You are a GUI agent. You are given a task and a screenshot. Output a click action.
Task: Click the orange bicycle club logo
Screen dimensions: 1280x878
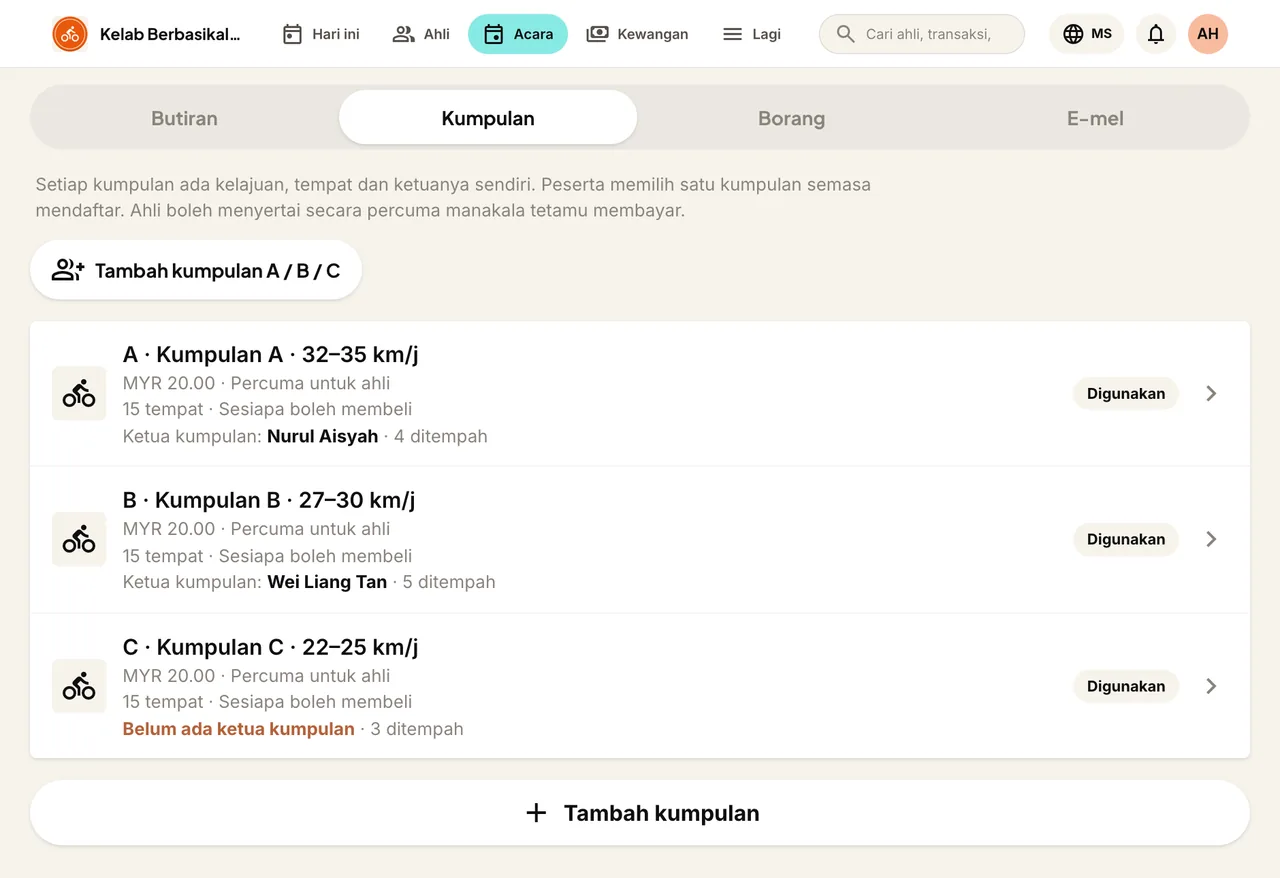(70, 34)
